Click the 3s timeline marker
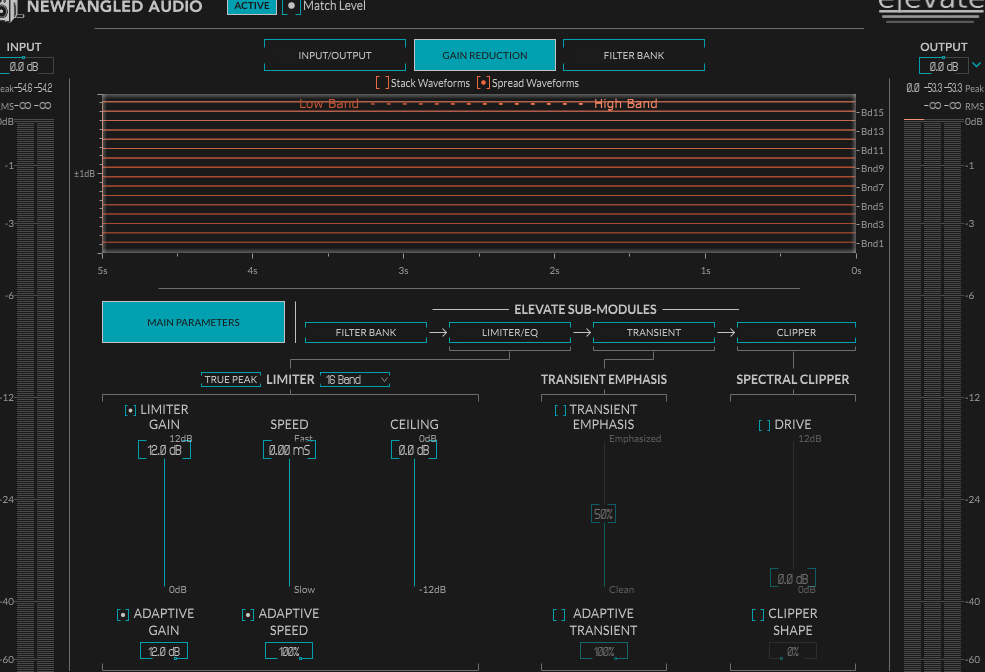Viewport: 985px width, 672px height. (x=403, y=271)
